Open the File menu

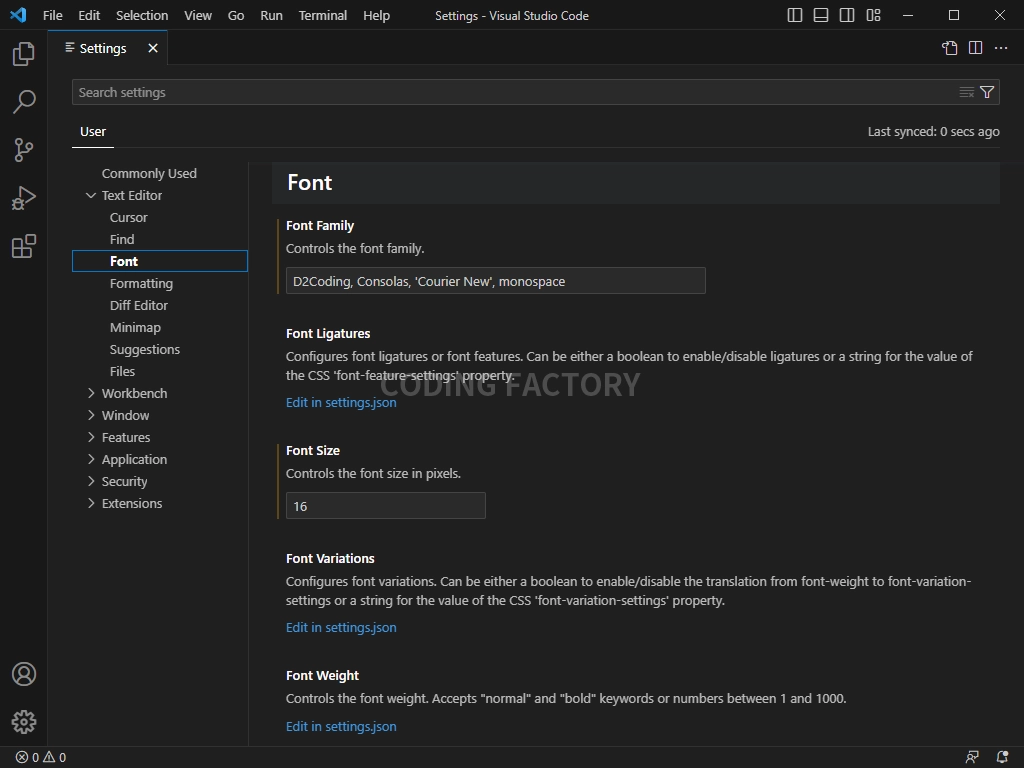coord(52,15)
